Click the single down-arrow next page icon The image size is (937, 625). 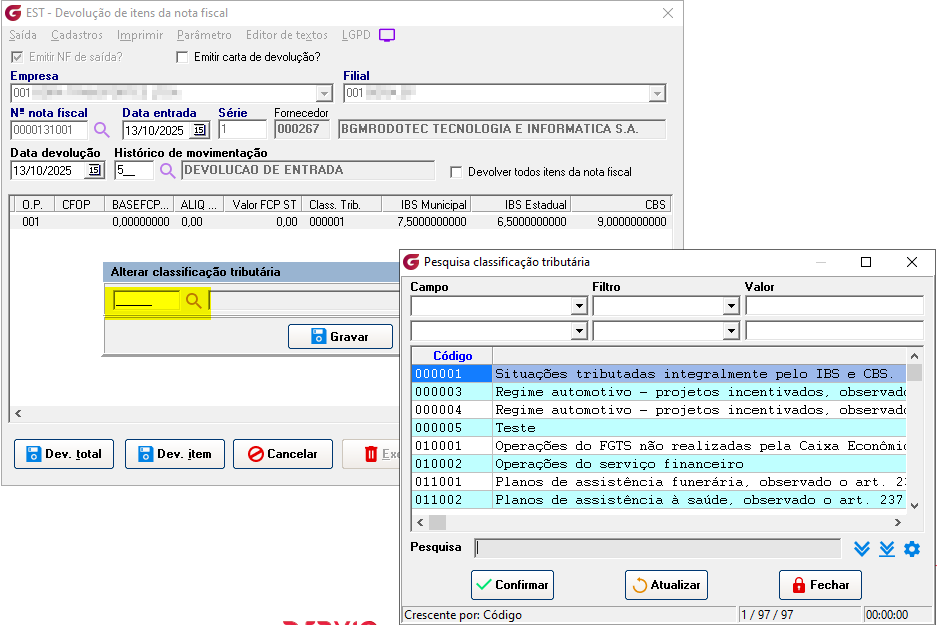click(x=861, y=549)
